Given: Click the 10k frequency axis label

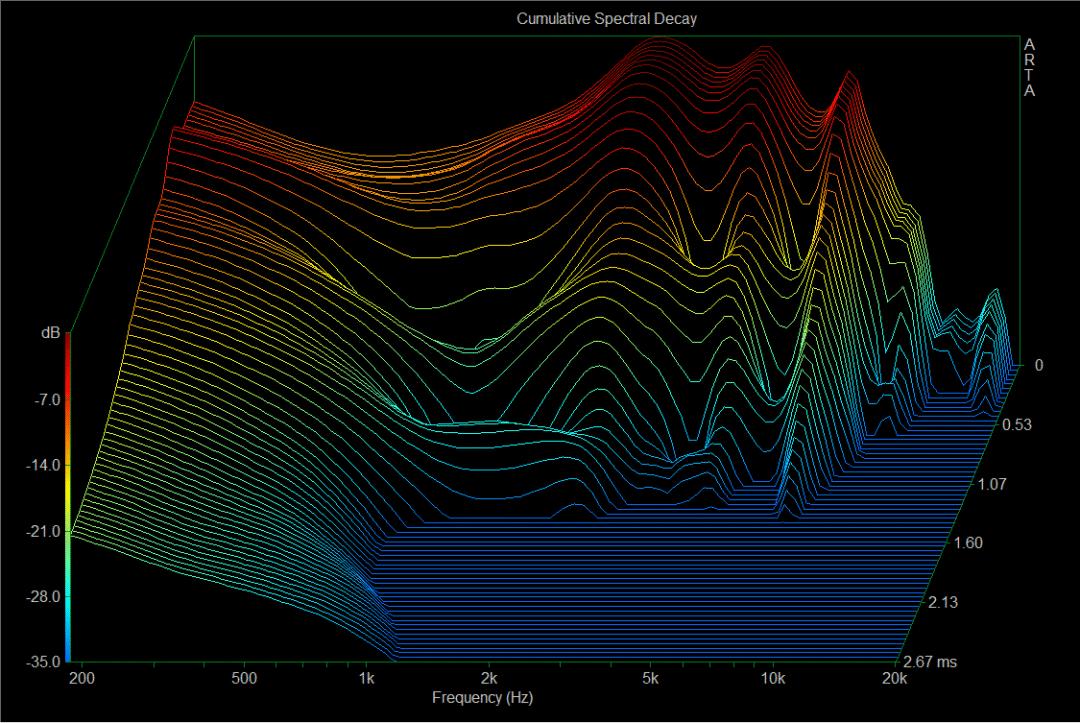Looking at the screenshot, I should [x=773, y=679].
